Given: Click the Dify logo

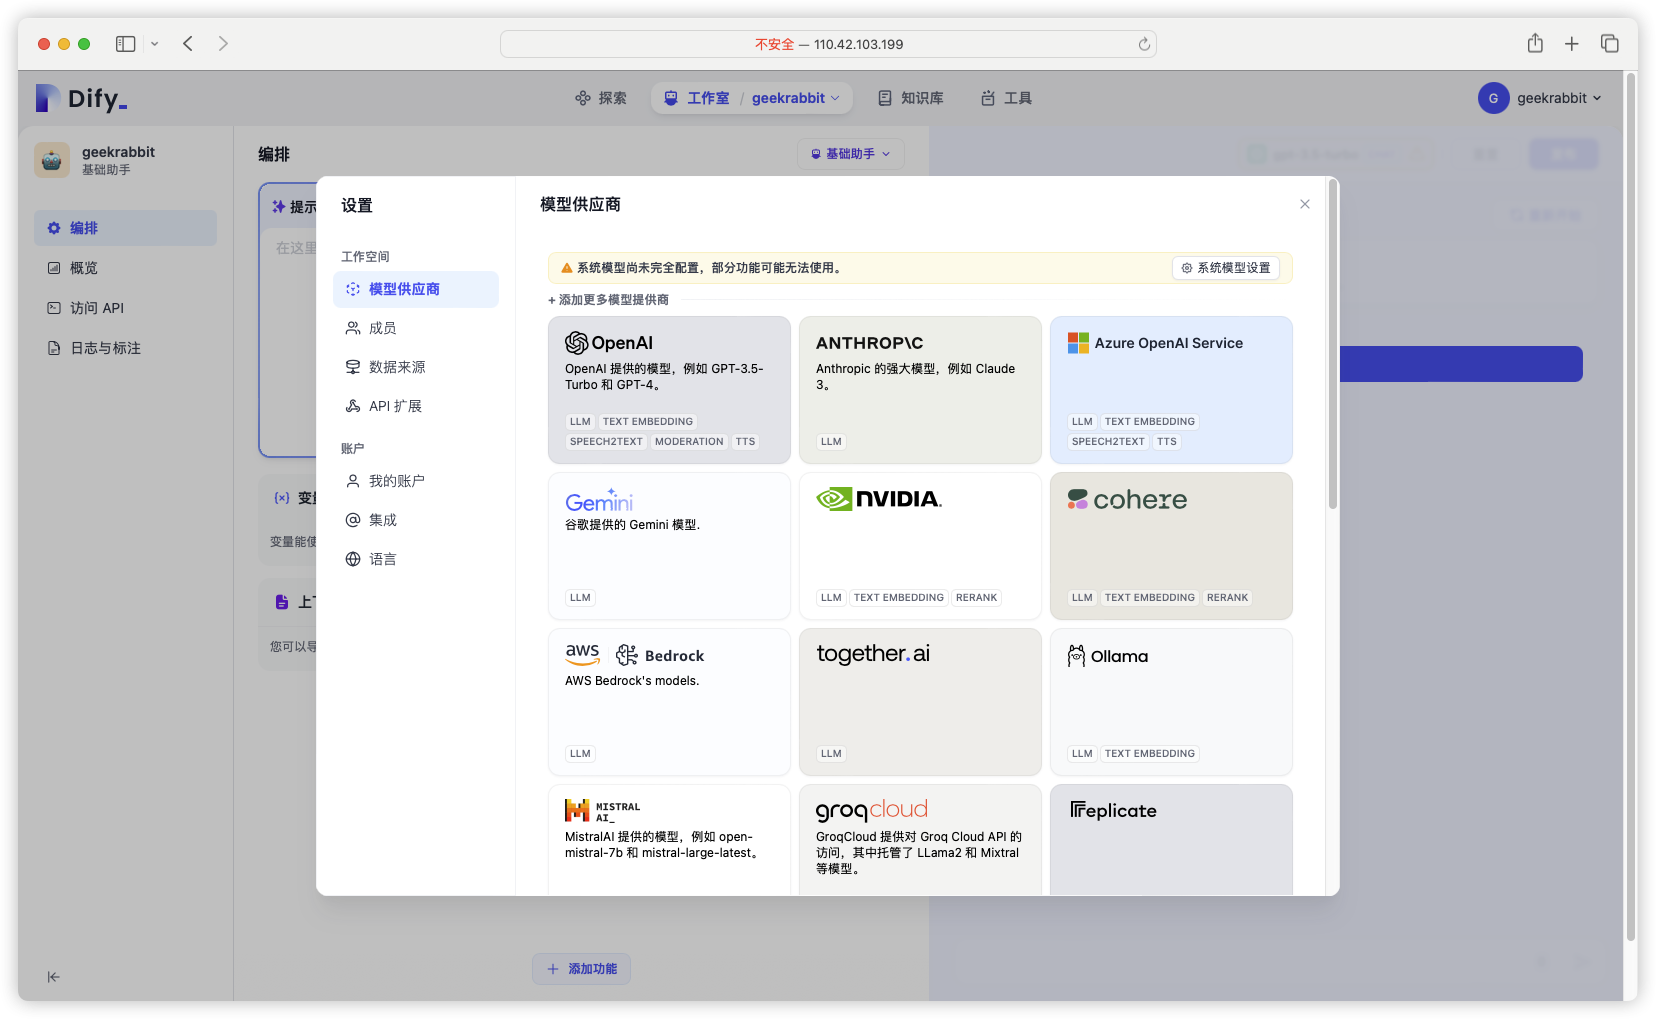Looking at the screenshot, I should coord(81,98).
